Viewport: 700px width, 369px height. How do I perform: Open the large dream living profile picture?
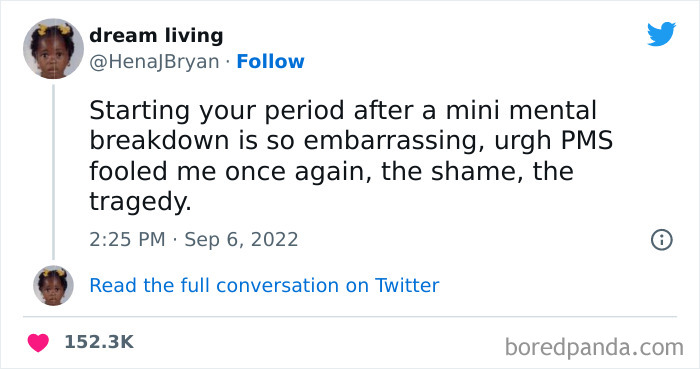tap(53, 49)
